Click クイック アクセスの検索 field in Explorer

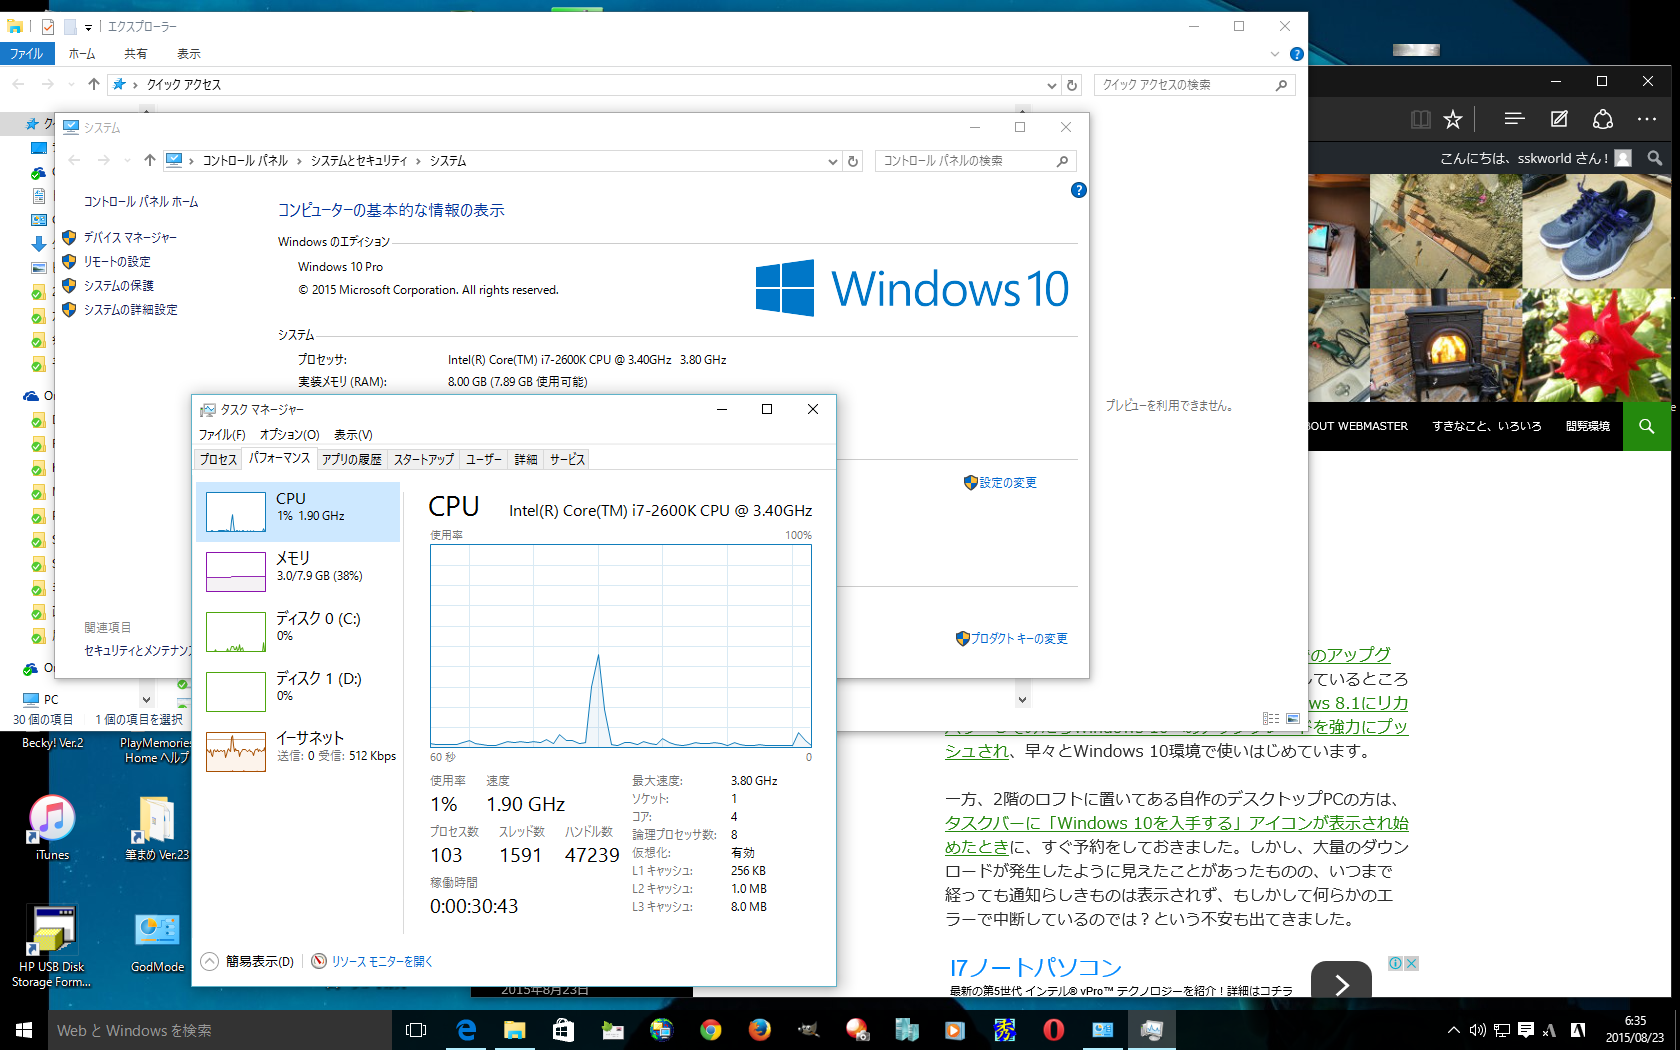click(x=1194, y=85)
